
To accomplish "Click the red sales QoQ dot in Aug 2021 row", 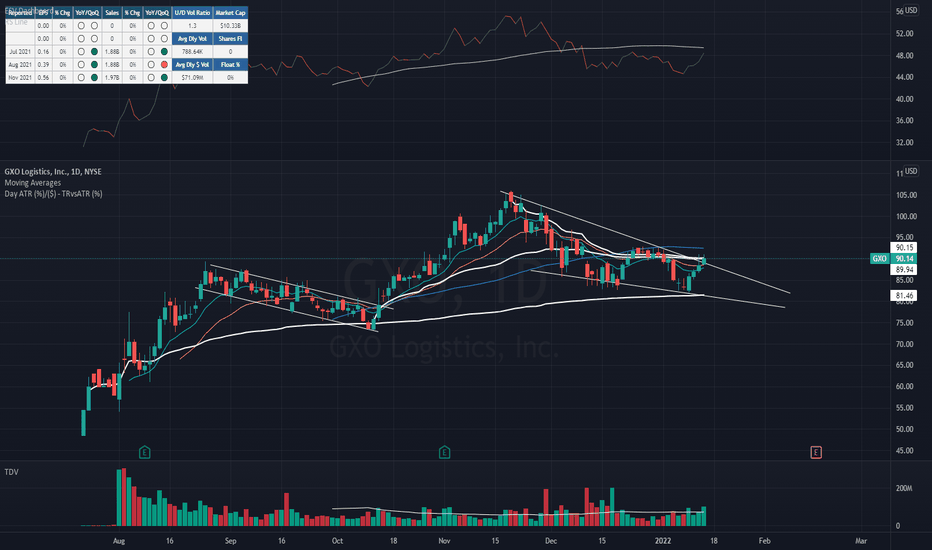I will coord(164,65).
